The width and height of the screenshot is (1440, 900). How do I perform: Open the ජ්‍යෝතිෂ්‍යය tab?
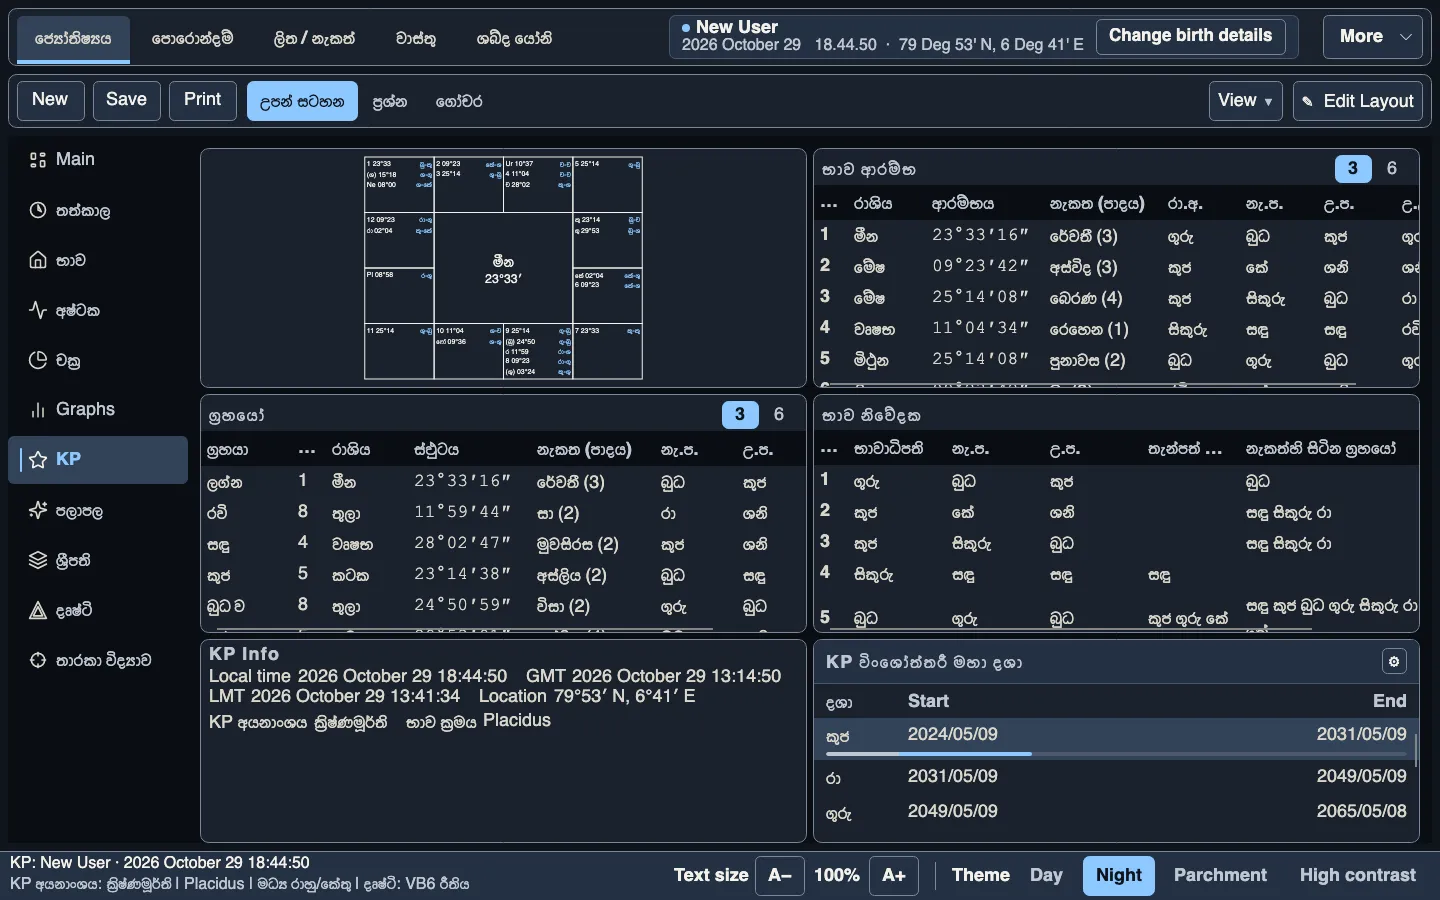[x=73, y=39]
